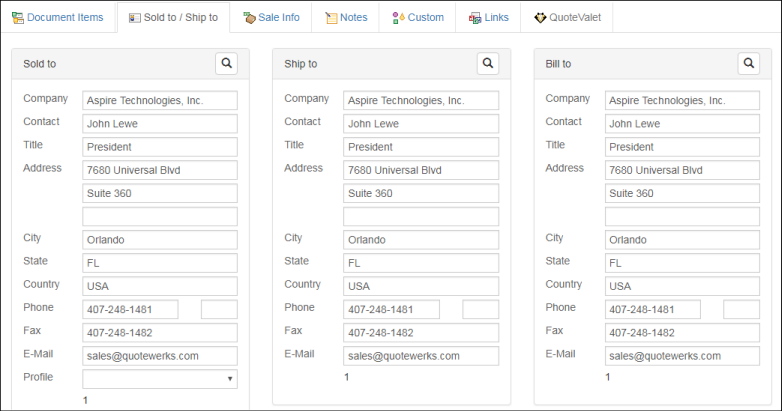Screen dimensions: 782x411
Task: Focus the Bill to phone extension box
Action: [742, 309]
